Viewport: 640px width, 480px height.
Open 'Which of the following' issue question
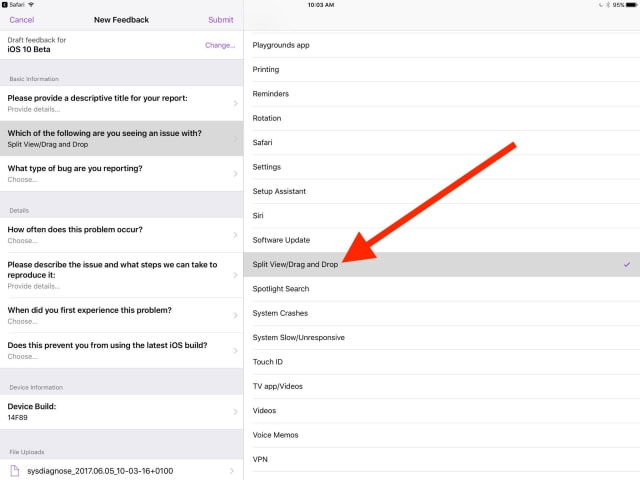pos(122,138)
